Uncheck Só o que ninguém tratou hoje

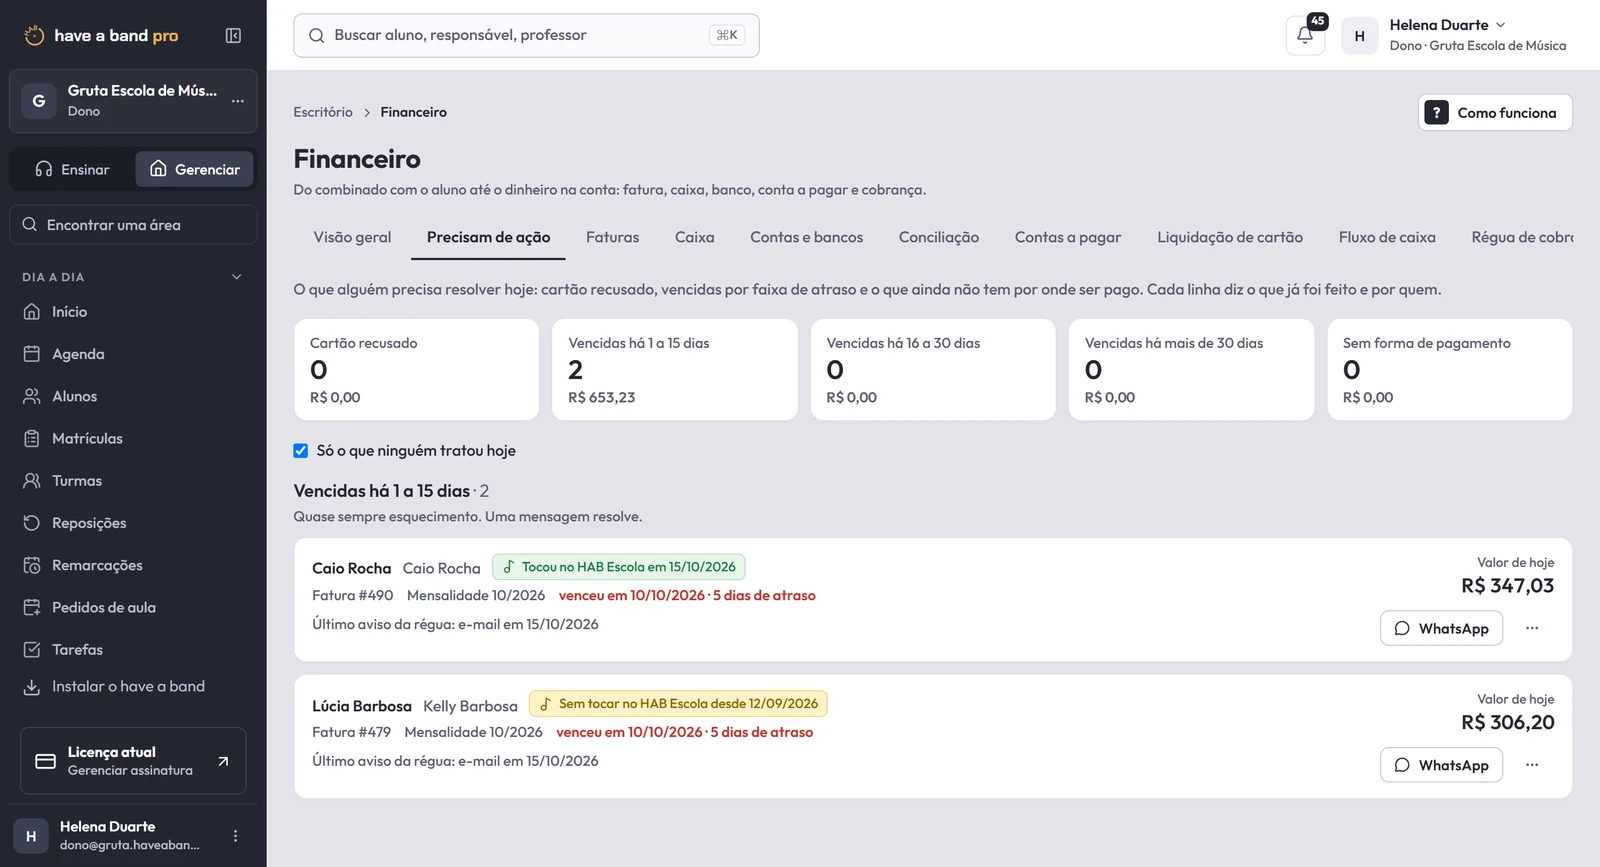coord(300,451)
